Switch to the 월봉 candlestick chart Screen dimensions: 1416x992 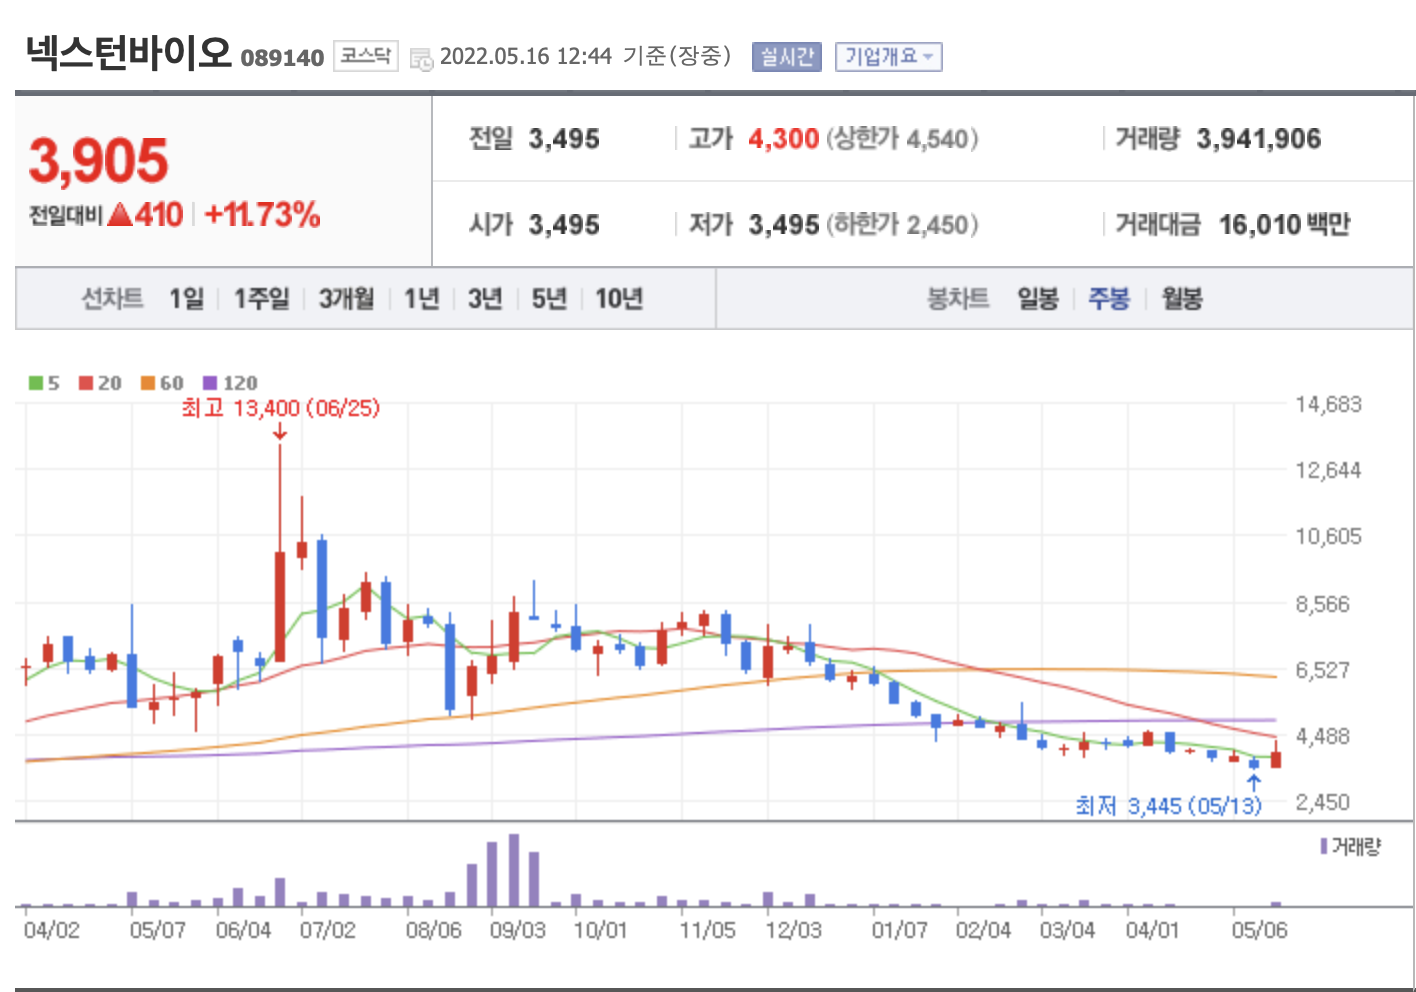pos(1182,298)
